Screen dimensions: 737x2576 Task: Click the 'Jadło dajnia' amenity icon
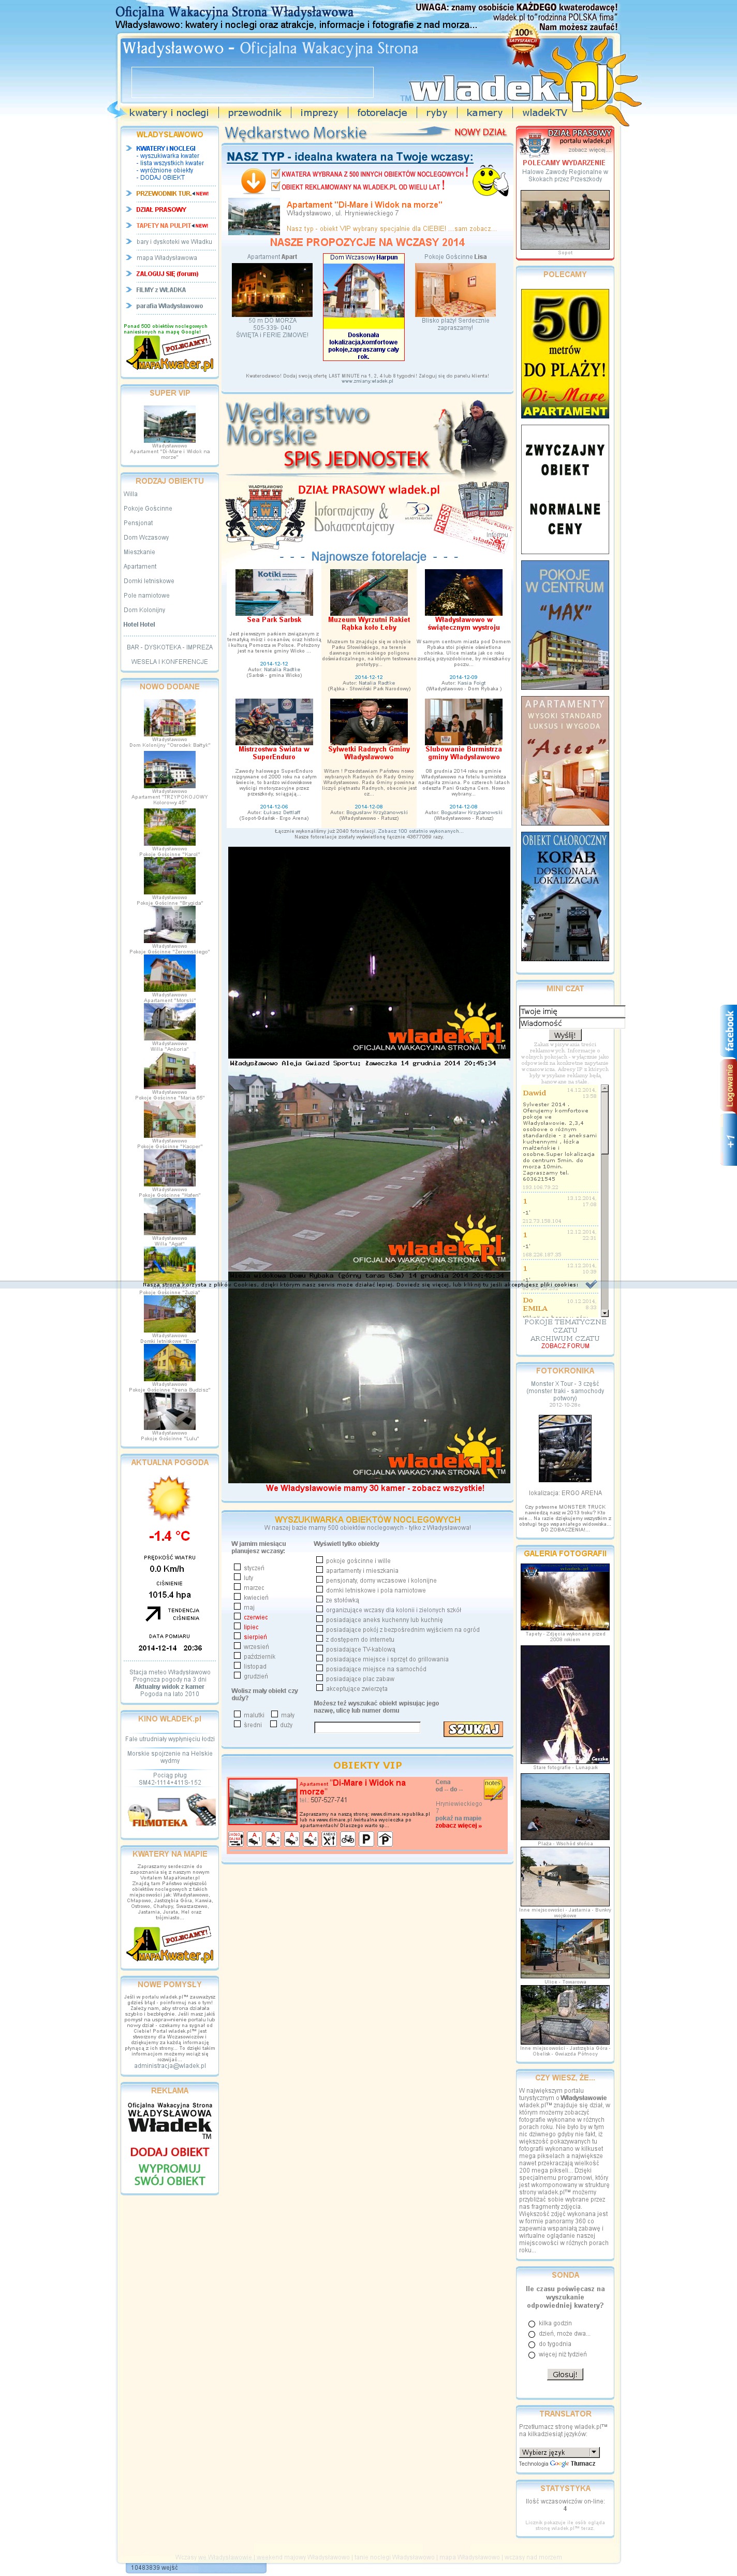point(235,1839)
